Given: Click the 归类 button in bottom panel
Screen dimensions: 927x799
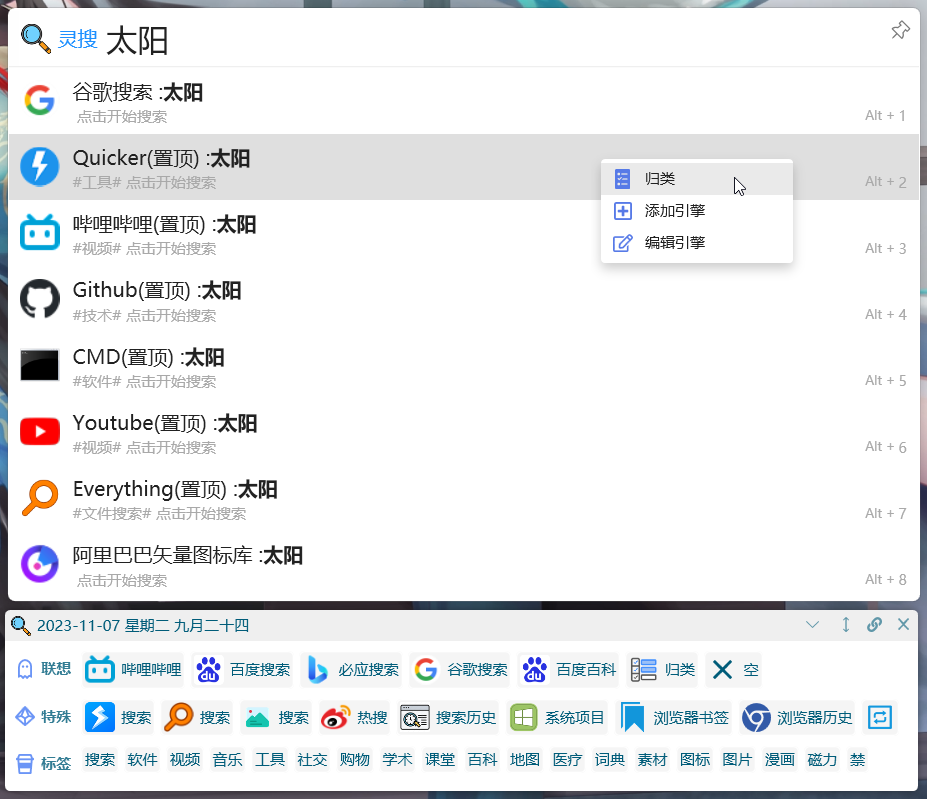Looking at the screenshot, I should pos(662,670).
